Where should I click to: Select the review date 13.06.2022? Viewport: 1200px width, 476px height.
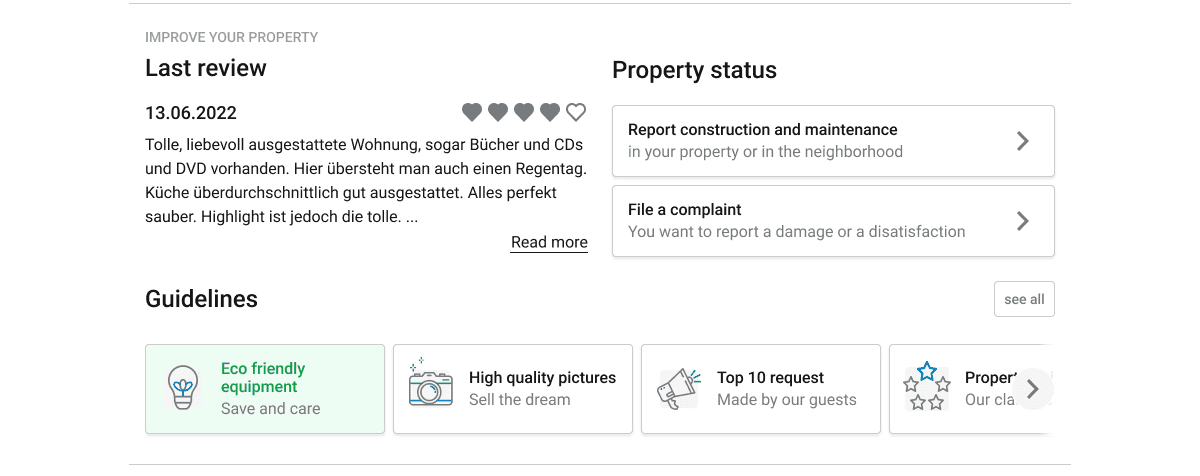pyautogui.click(x=191, y=113)
